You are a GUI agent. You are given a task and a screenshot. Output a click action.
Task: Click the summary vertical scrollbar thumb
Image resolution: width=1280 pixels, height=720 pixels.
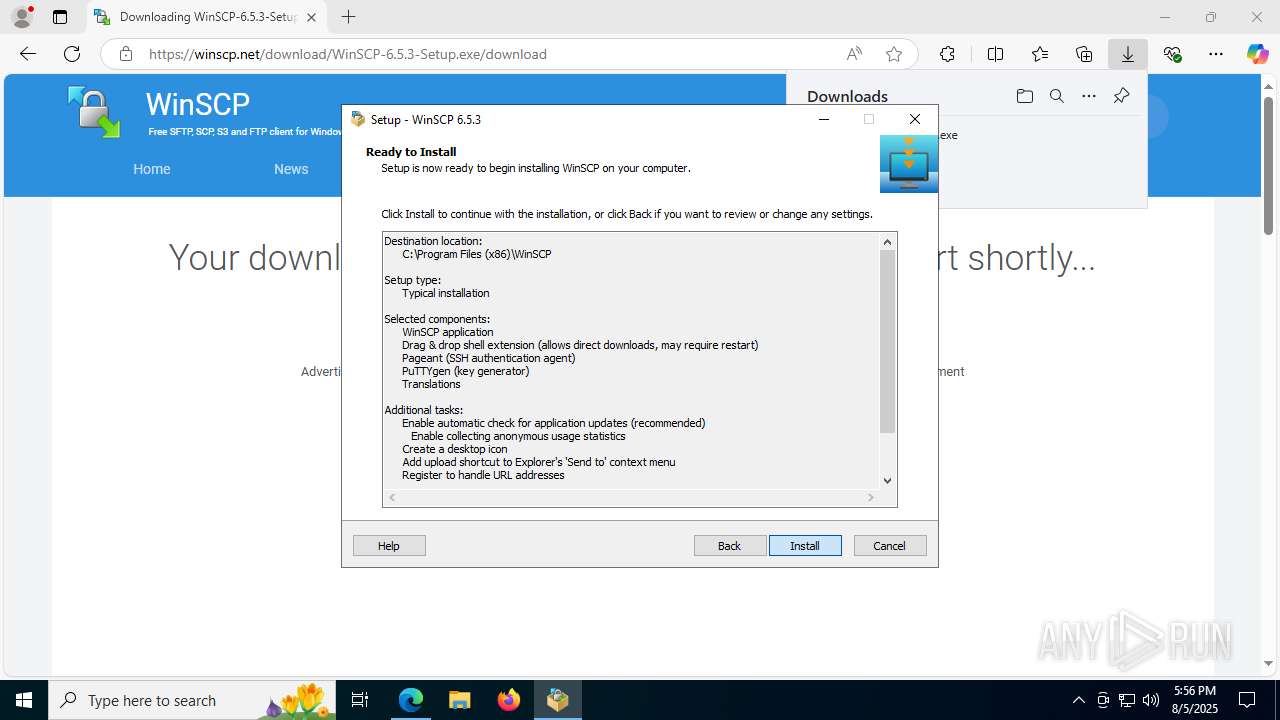point(887,342)
